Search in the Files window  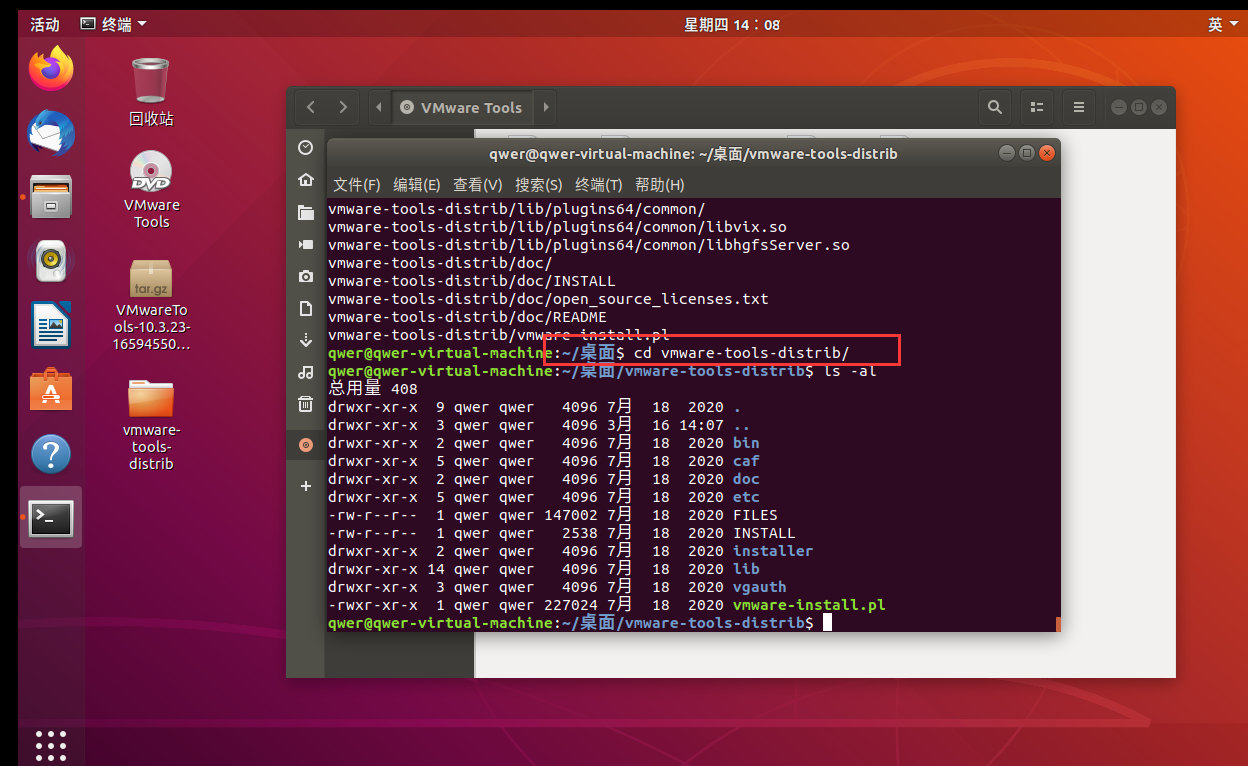[x=994, y=107]
